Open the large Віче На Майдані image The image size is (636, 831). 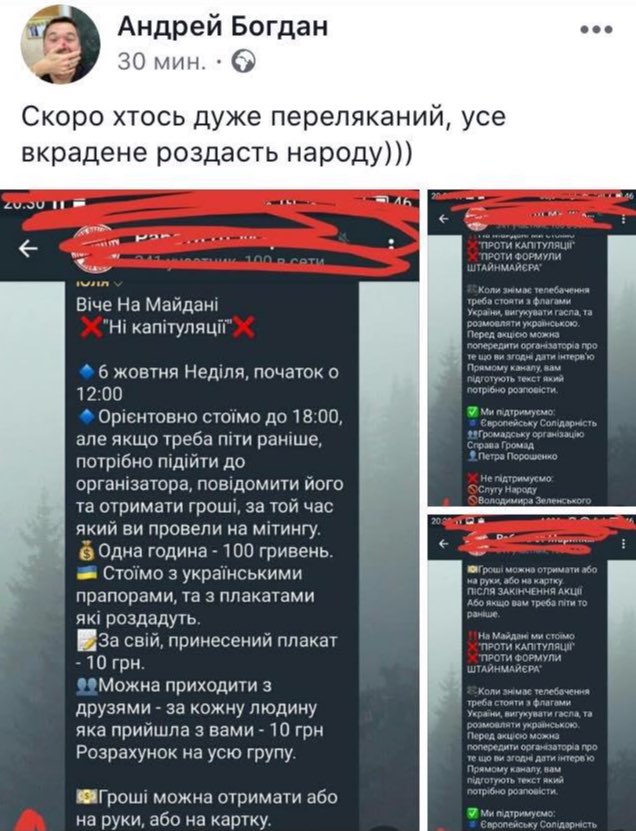pyautogui.click(x=209, y=510)
